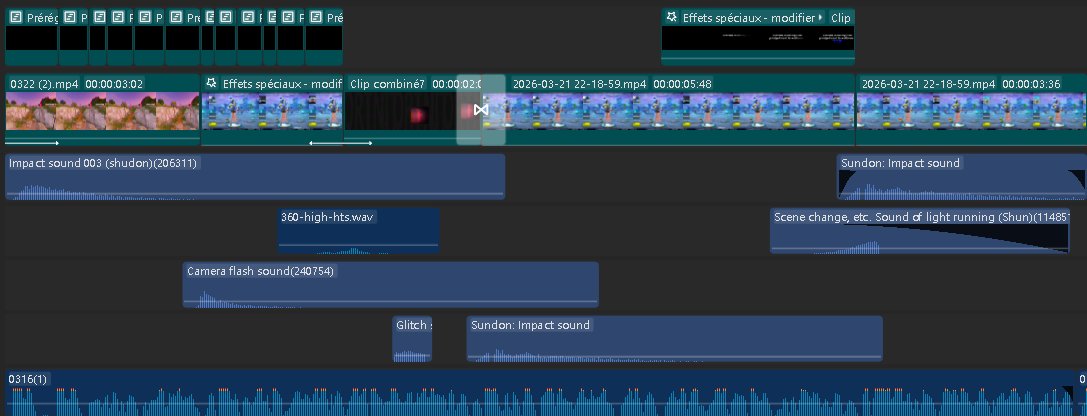1087x416 pixels.
Task: Click the transition bow-tie icon after Clip combiné7
Action: click(481, 110)
